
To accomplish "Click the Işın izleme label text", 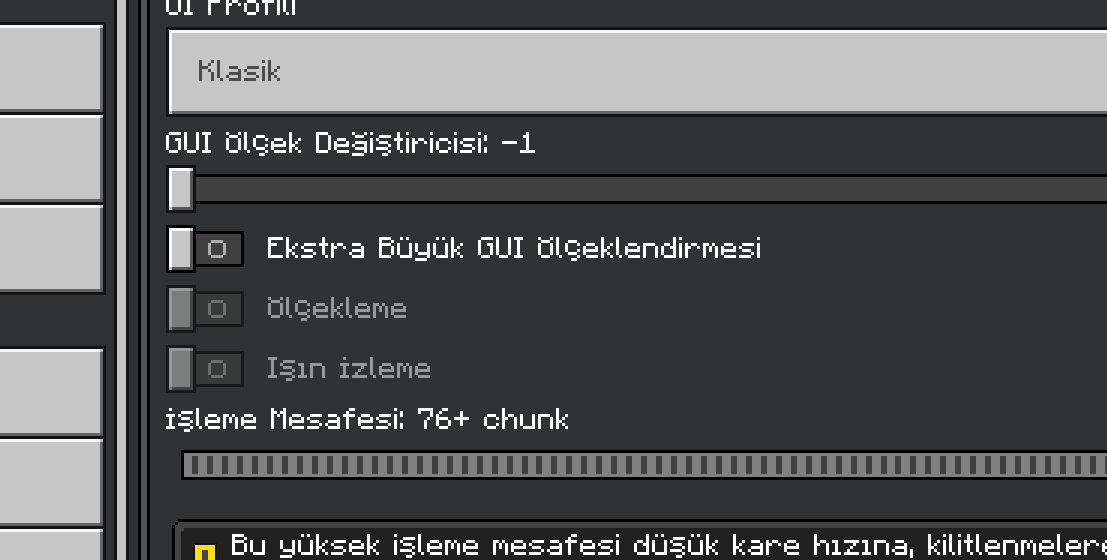I will tap(349, 369).
